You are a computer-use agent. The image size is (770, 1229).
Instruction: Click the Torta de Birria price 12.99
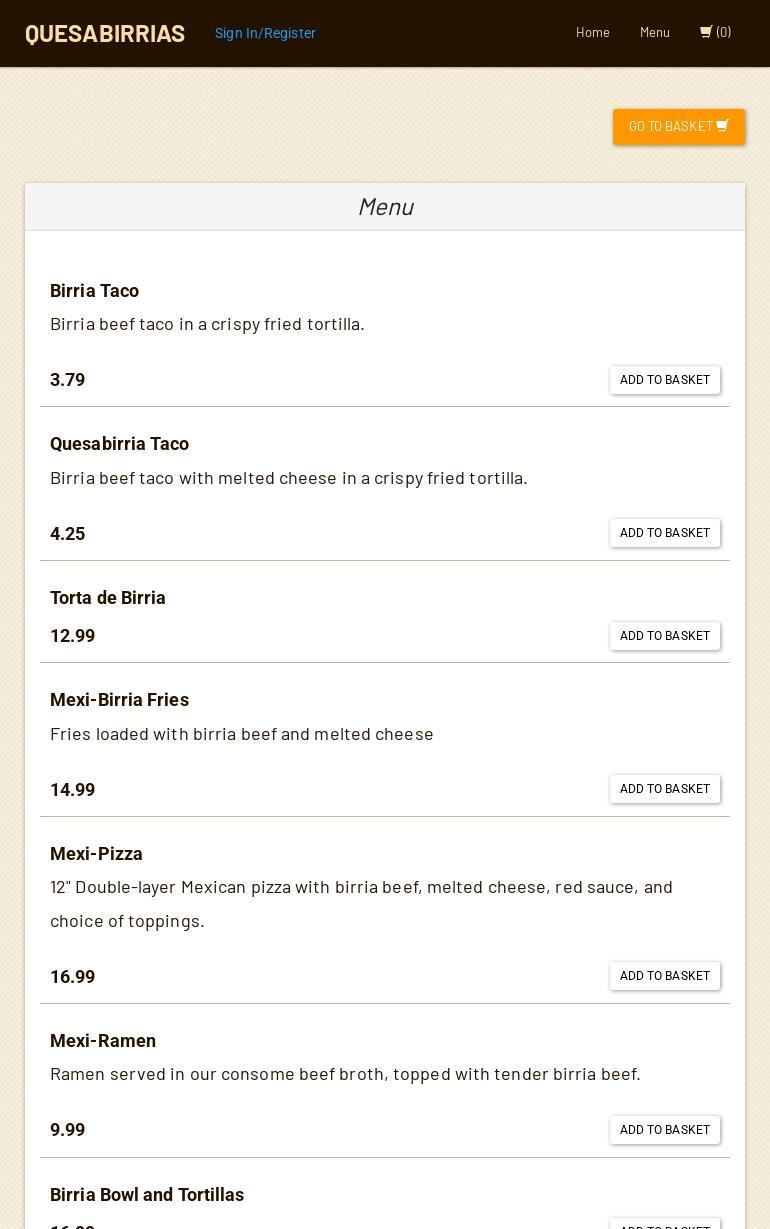[x=73, y=636]
